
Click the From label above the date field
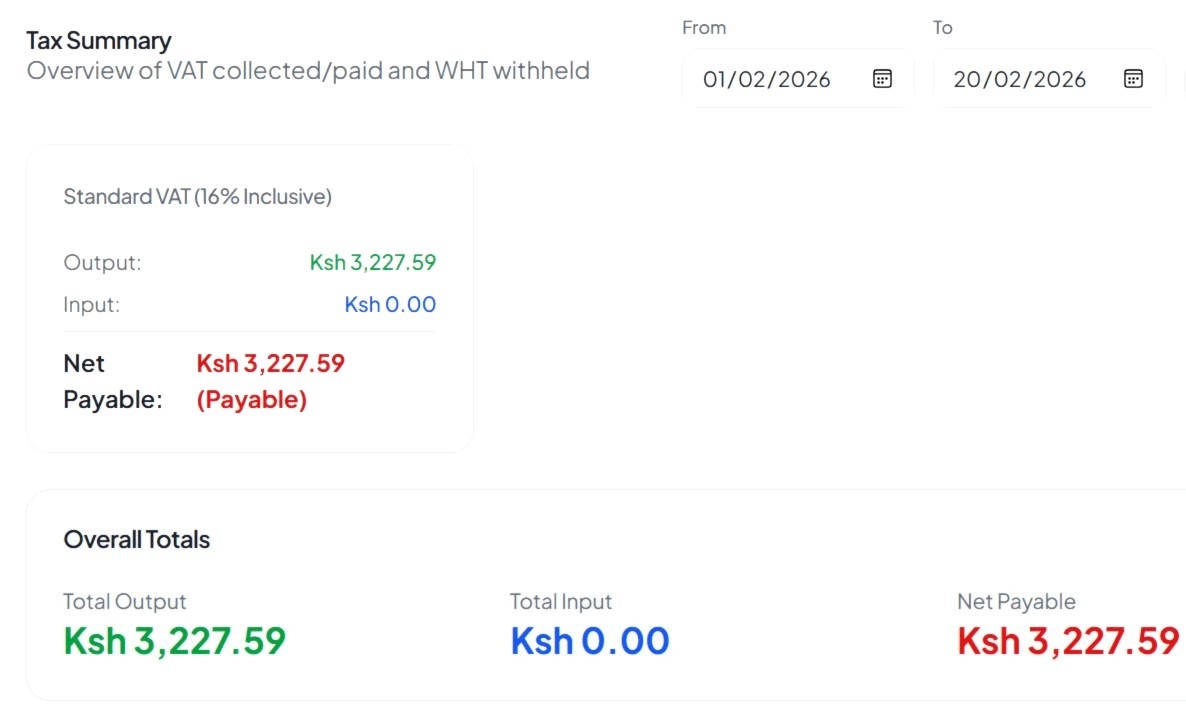704,27
